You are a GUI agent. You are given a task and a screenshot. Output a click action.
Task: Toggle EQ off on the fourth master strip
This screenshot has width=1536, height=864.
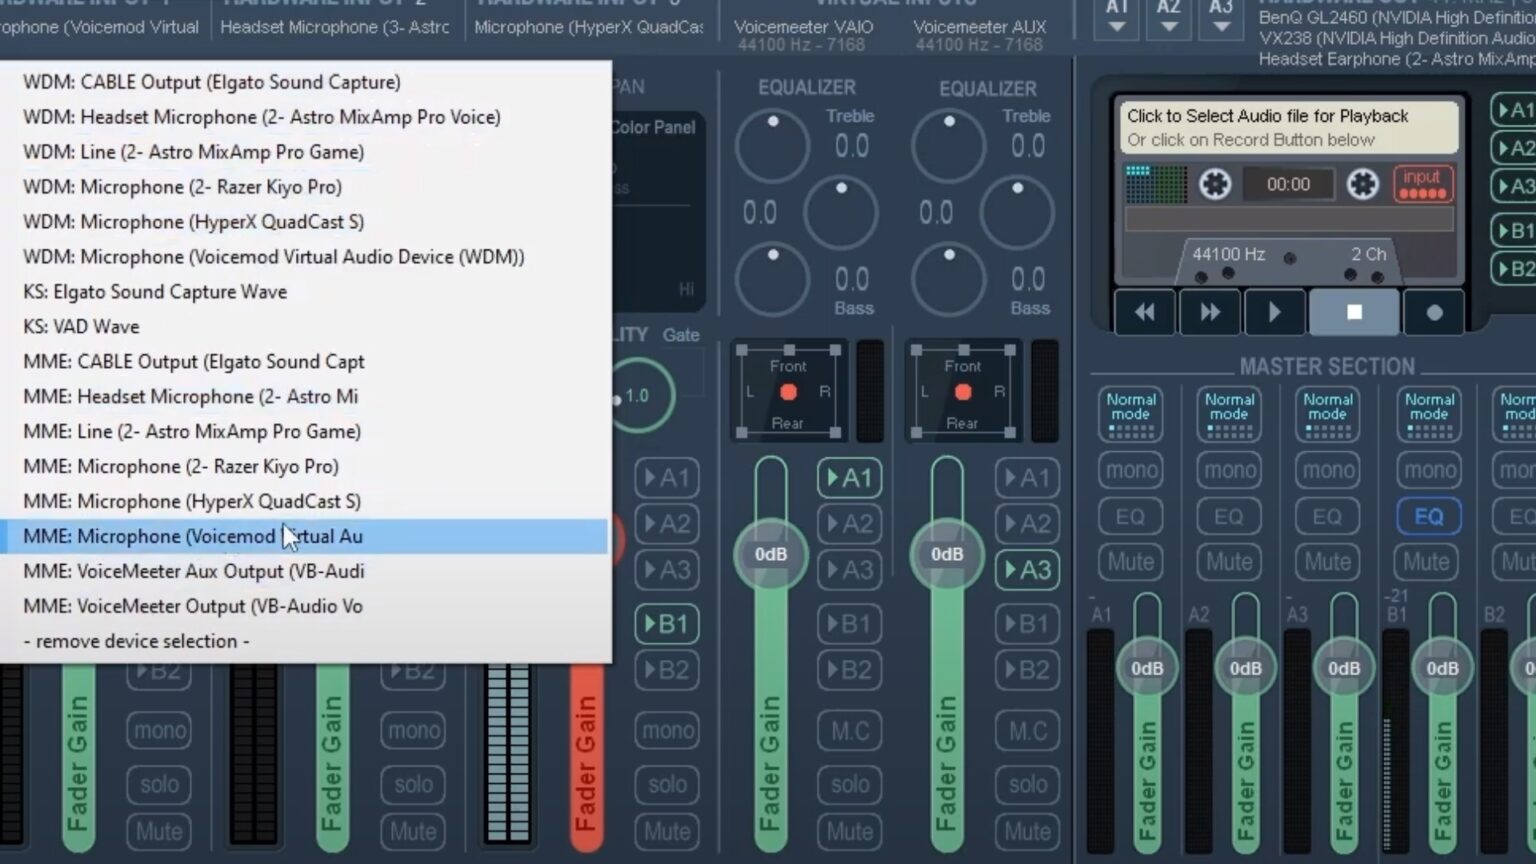click(x=1428, y=516)
